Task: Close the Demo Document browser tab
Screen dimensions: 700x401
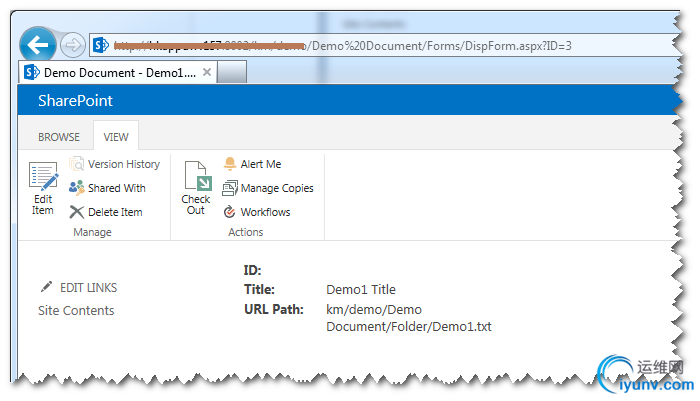Action: pos(207,72)
